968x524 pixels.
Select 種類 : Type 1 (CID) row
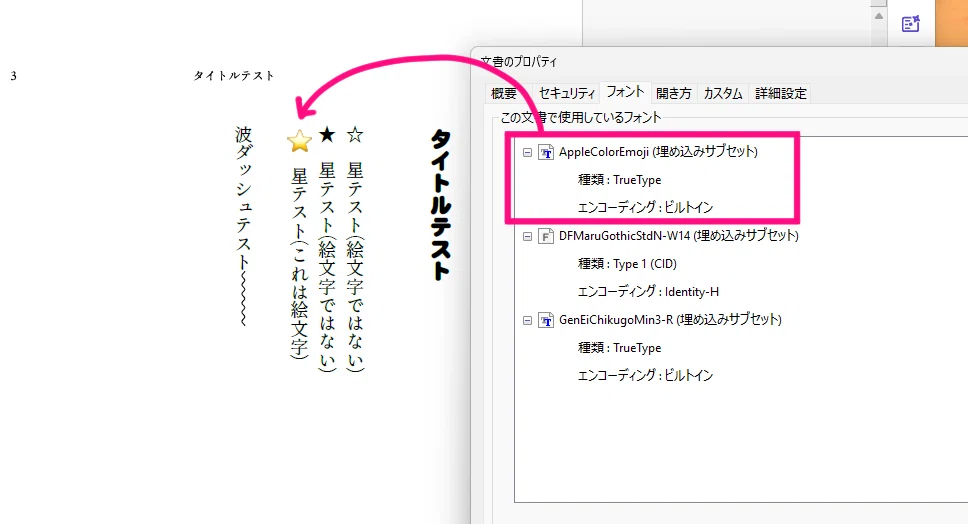pyautogui.click(x=627, y=264)
